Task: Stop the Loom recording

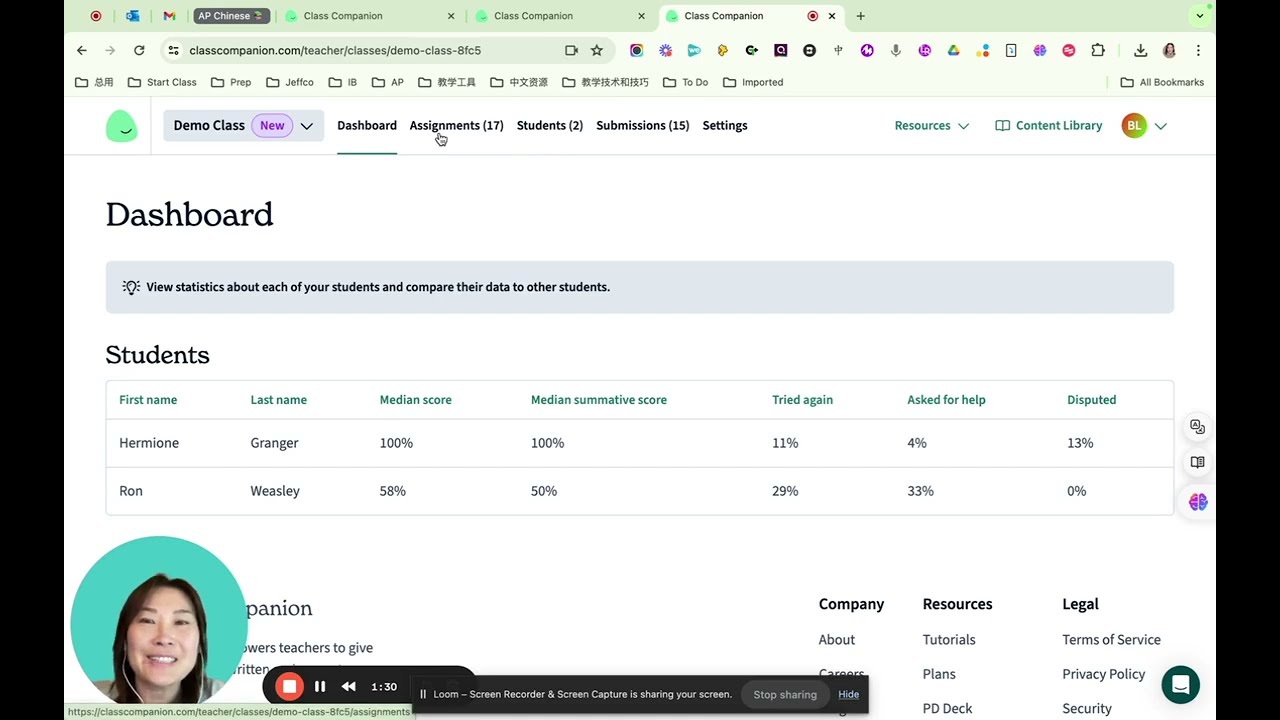Action: tap(289, 687)
